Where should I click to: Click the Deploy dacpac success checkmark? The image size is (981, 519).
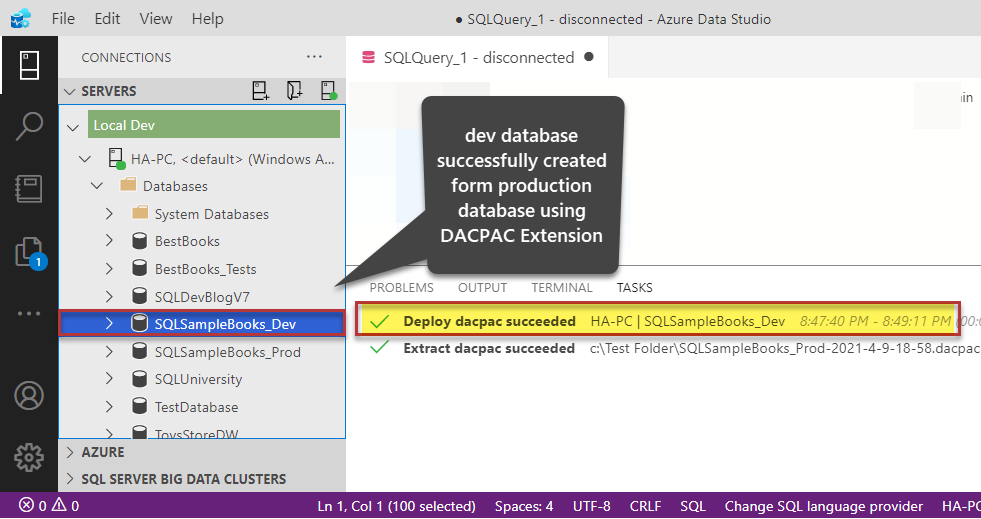point(380,321)
